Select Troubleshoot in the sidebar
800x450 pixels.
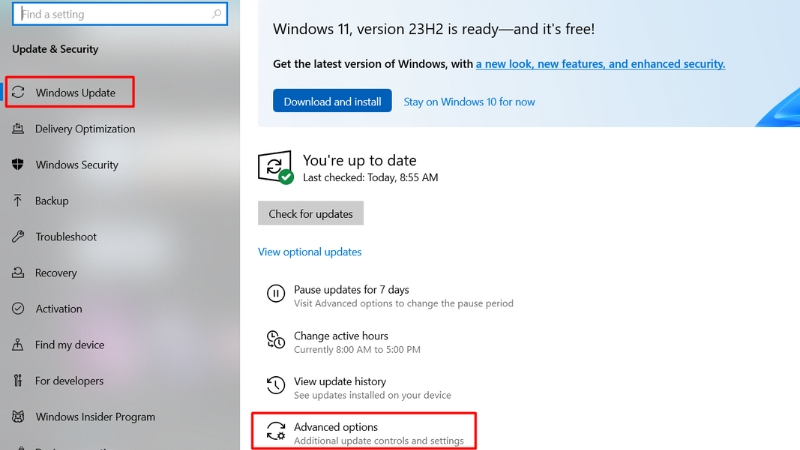(66, 237)
